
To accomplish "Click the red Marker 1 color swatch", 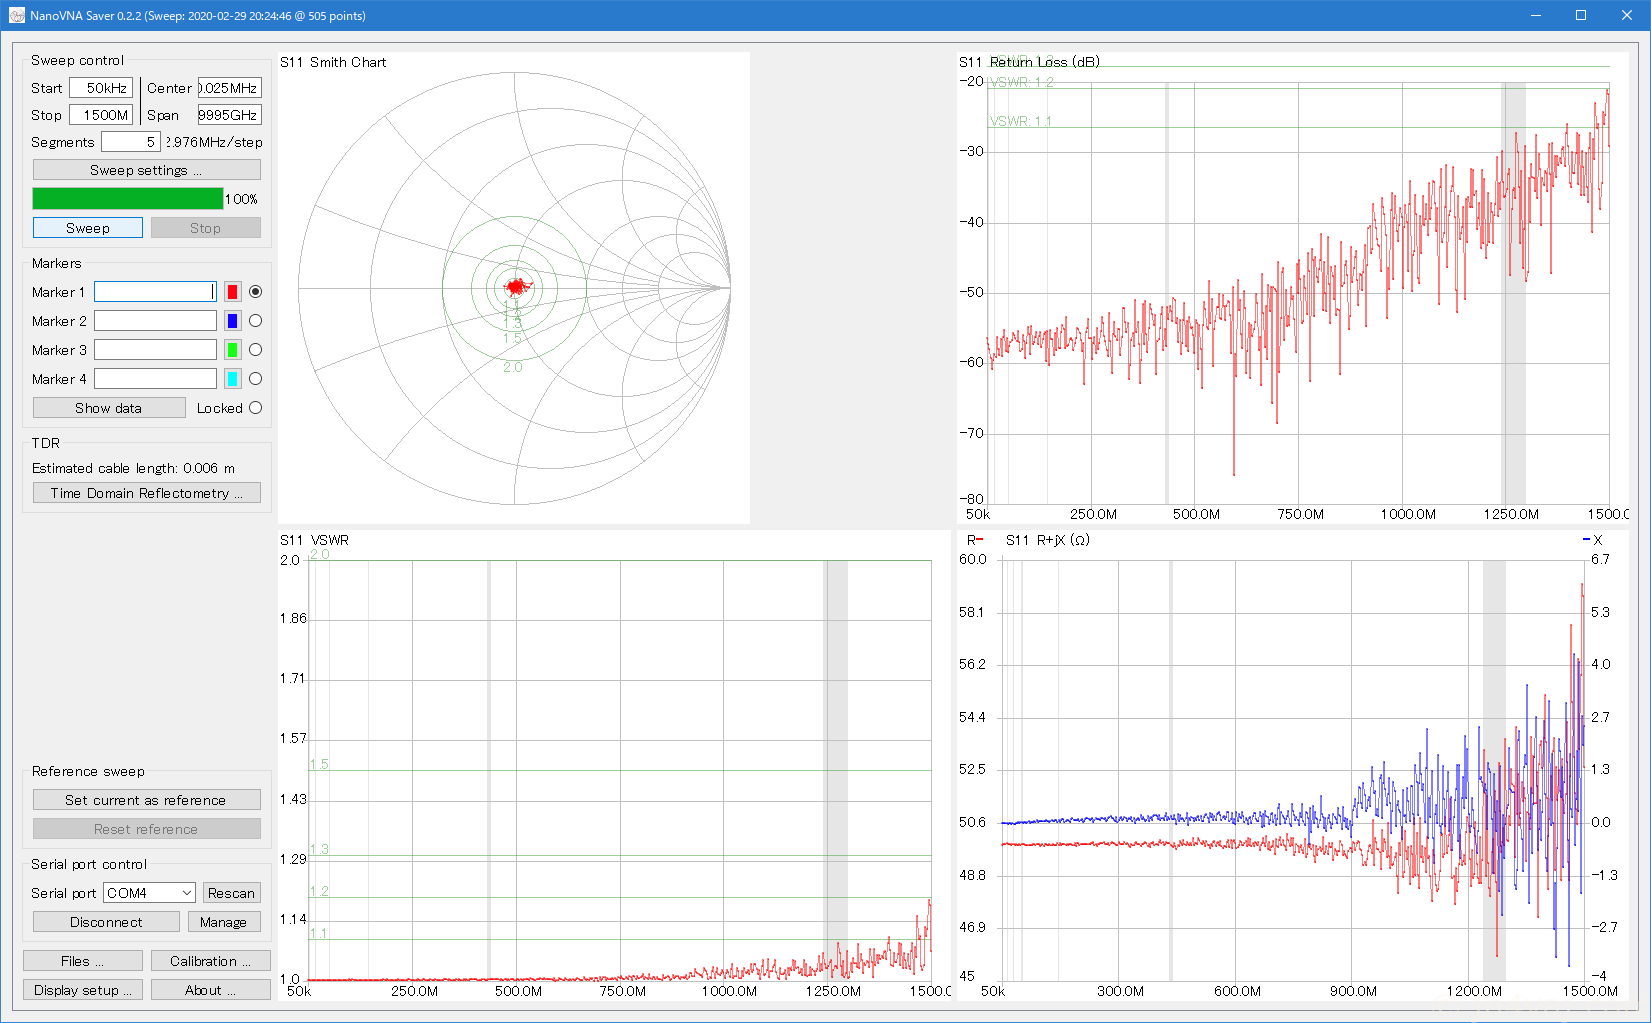I will (x=232, y=292).
